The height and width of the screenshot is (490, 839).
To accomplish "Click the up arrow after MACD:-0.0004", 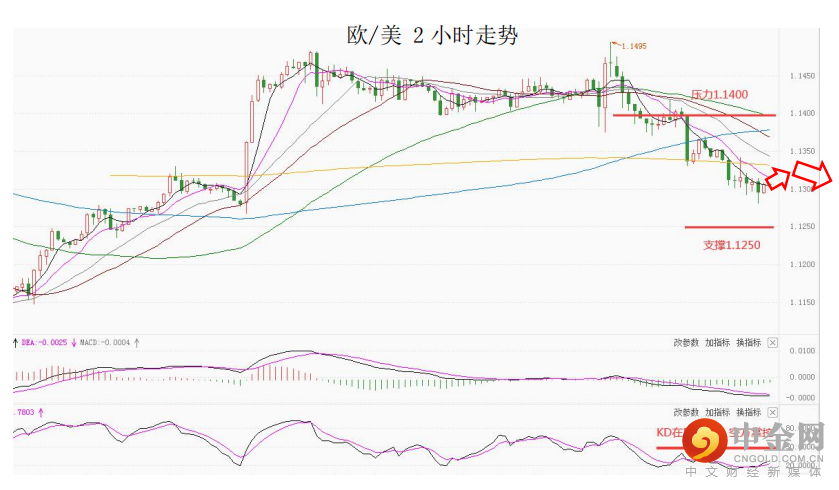I will 137,342.
